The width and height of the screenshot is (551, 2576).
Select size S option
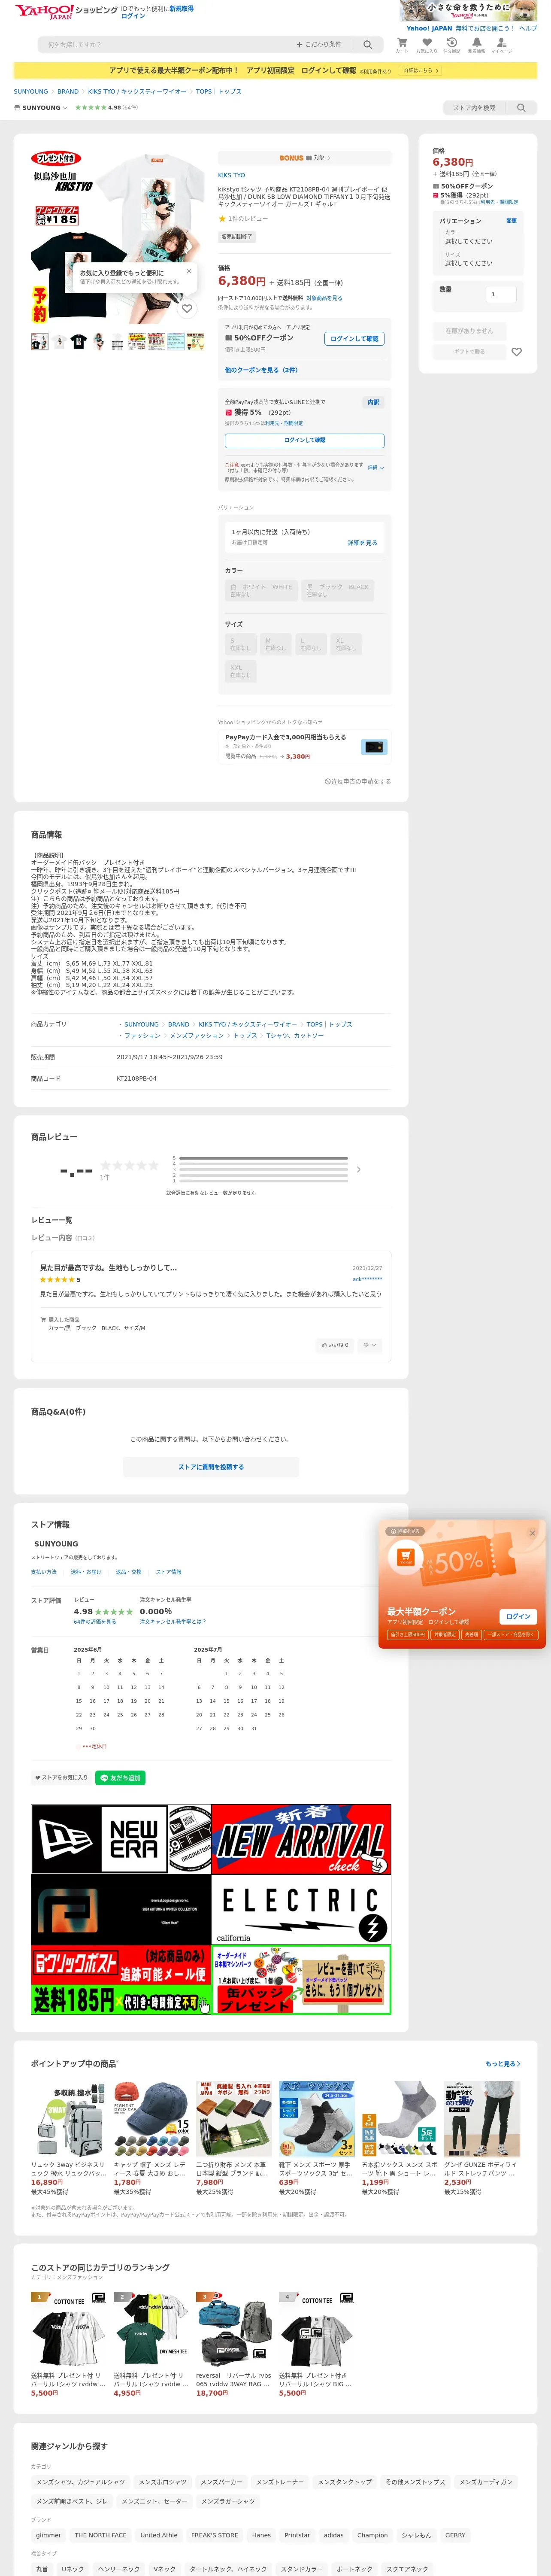241,644
